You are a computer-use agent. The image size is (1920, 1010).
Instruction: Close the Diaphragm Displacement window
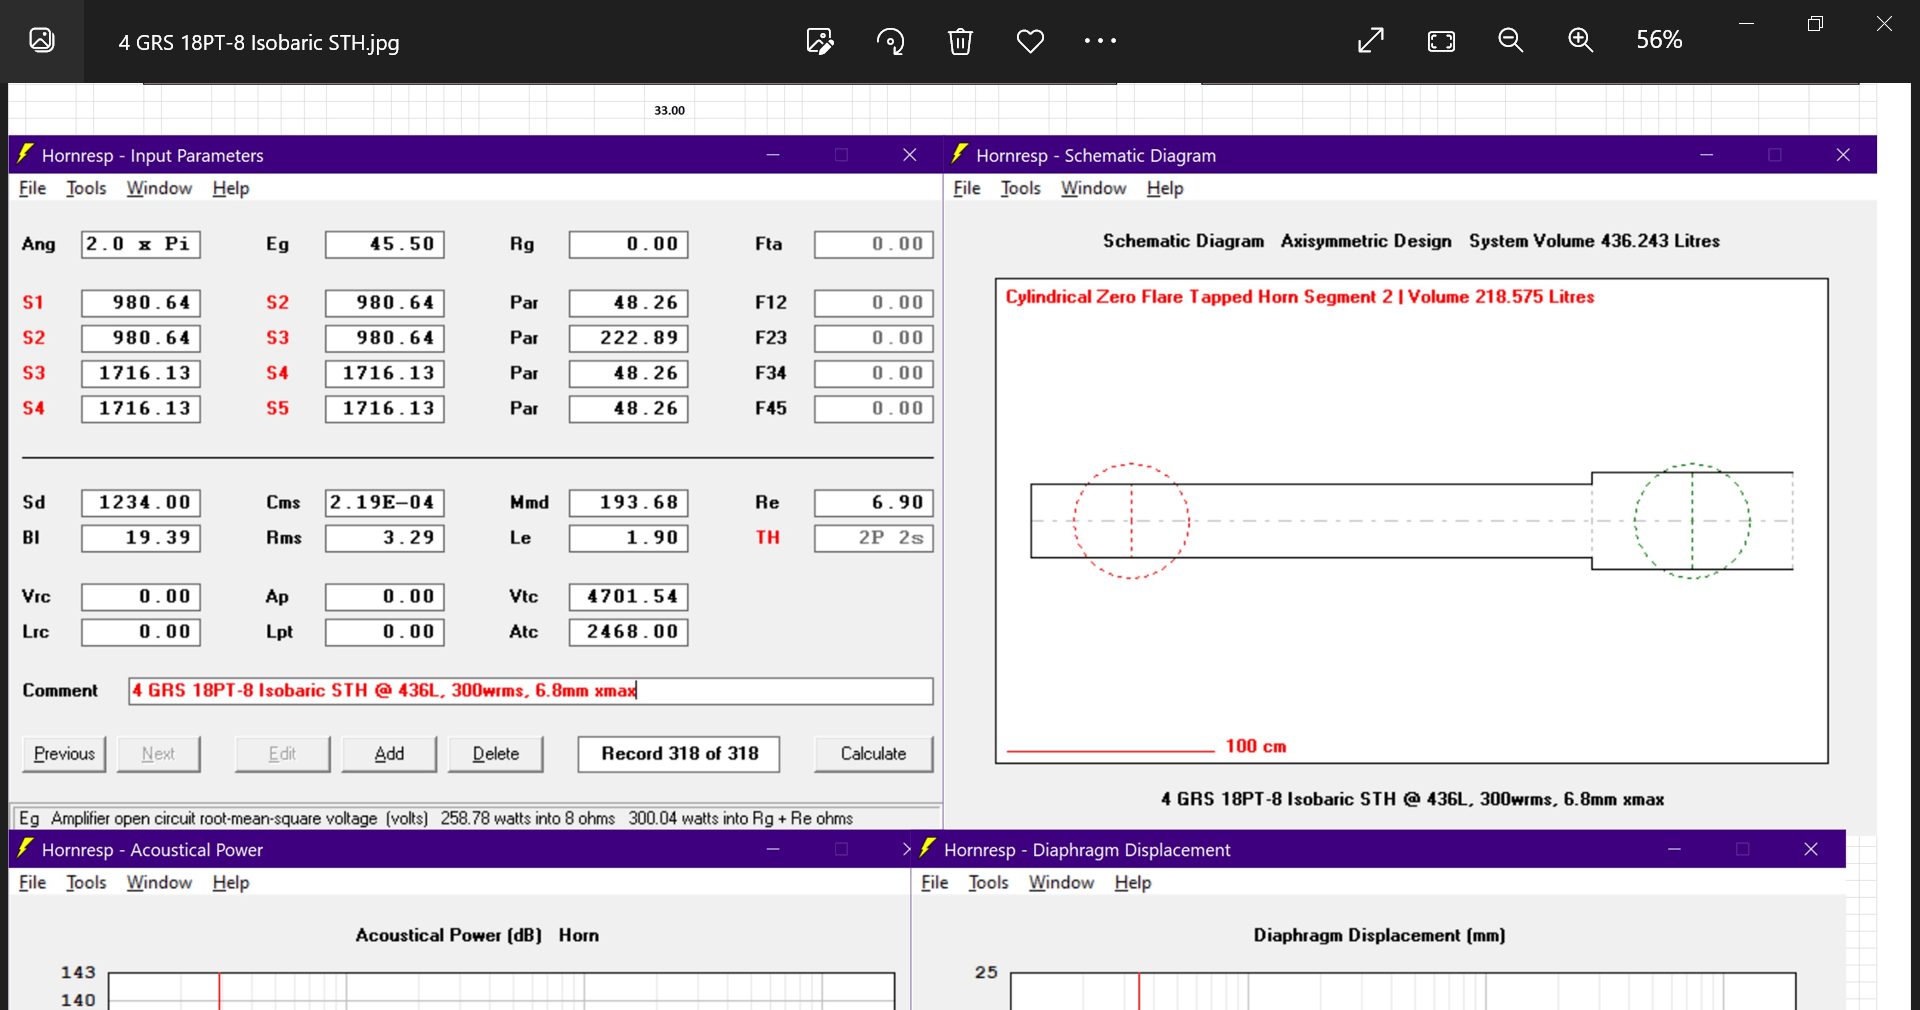[1810, 849]
